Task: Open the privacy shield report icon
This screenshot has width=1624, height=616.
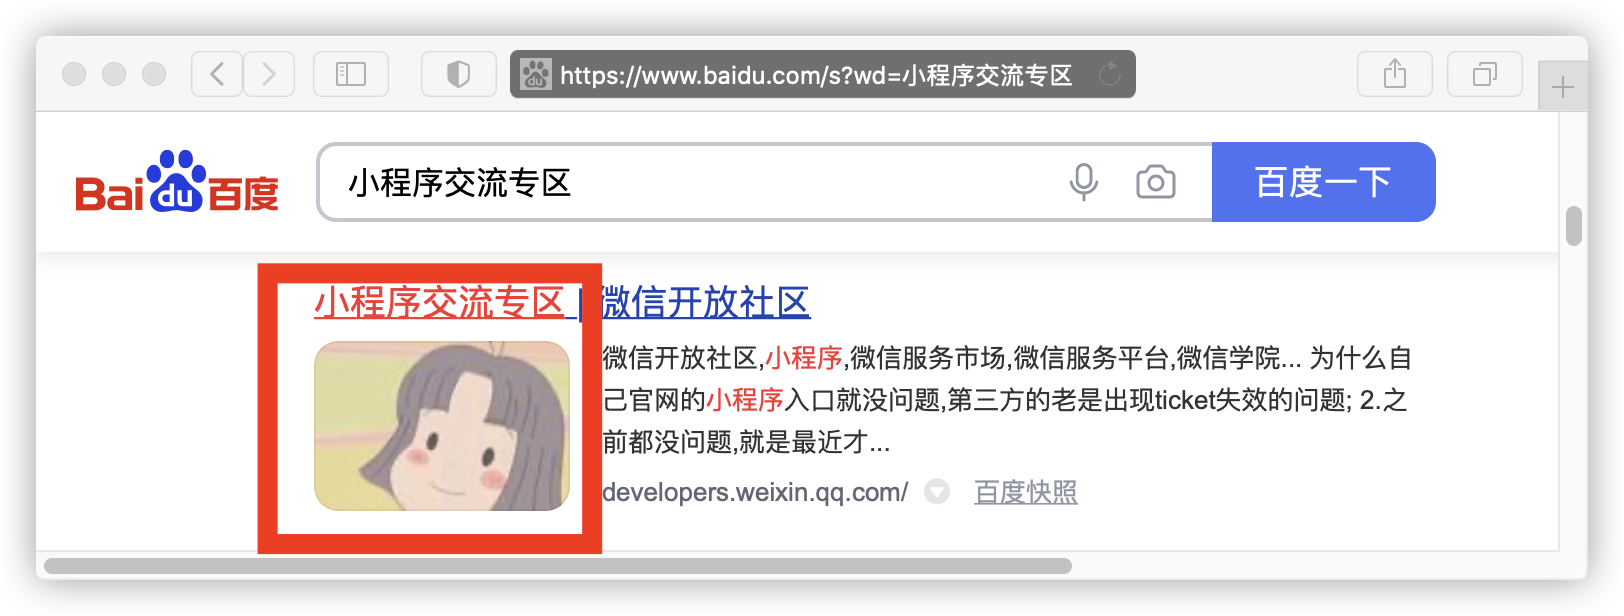Action: (x=458, y=74)
